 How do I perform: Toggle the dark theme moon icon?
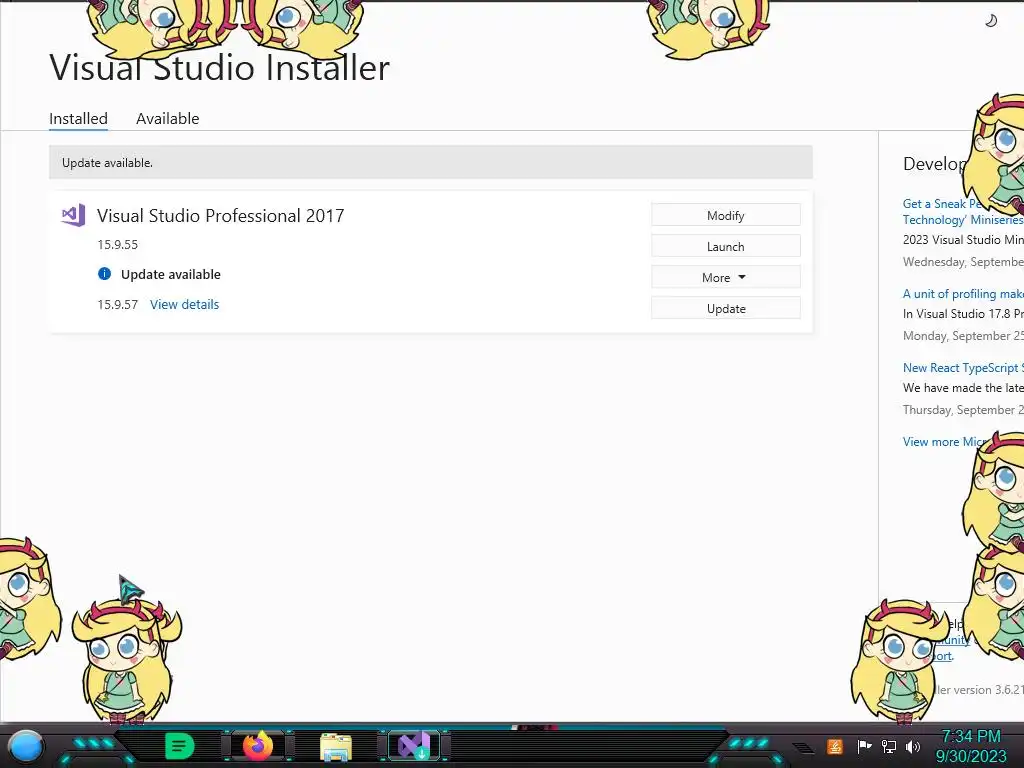click(x=991, y=21)
